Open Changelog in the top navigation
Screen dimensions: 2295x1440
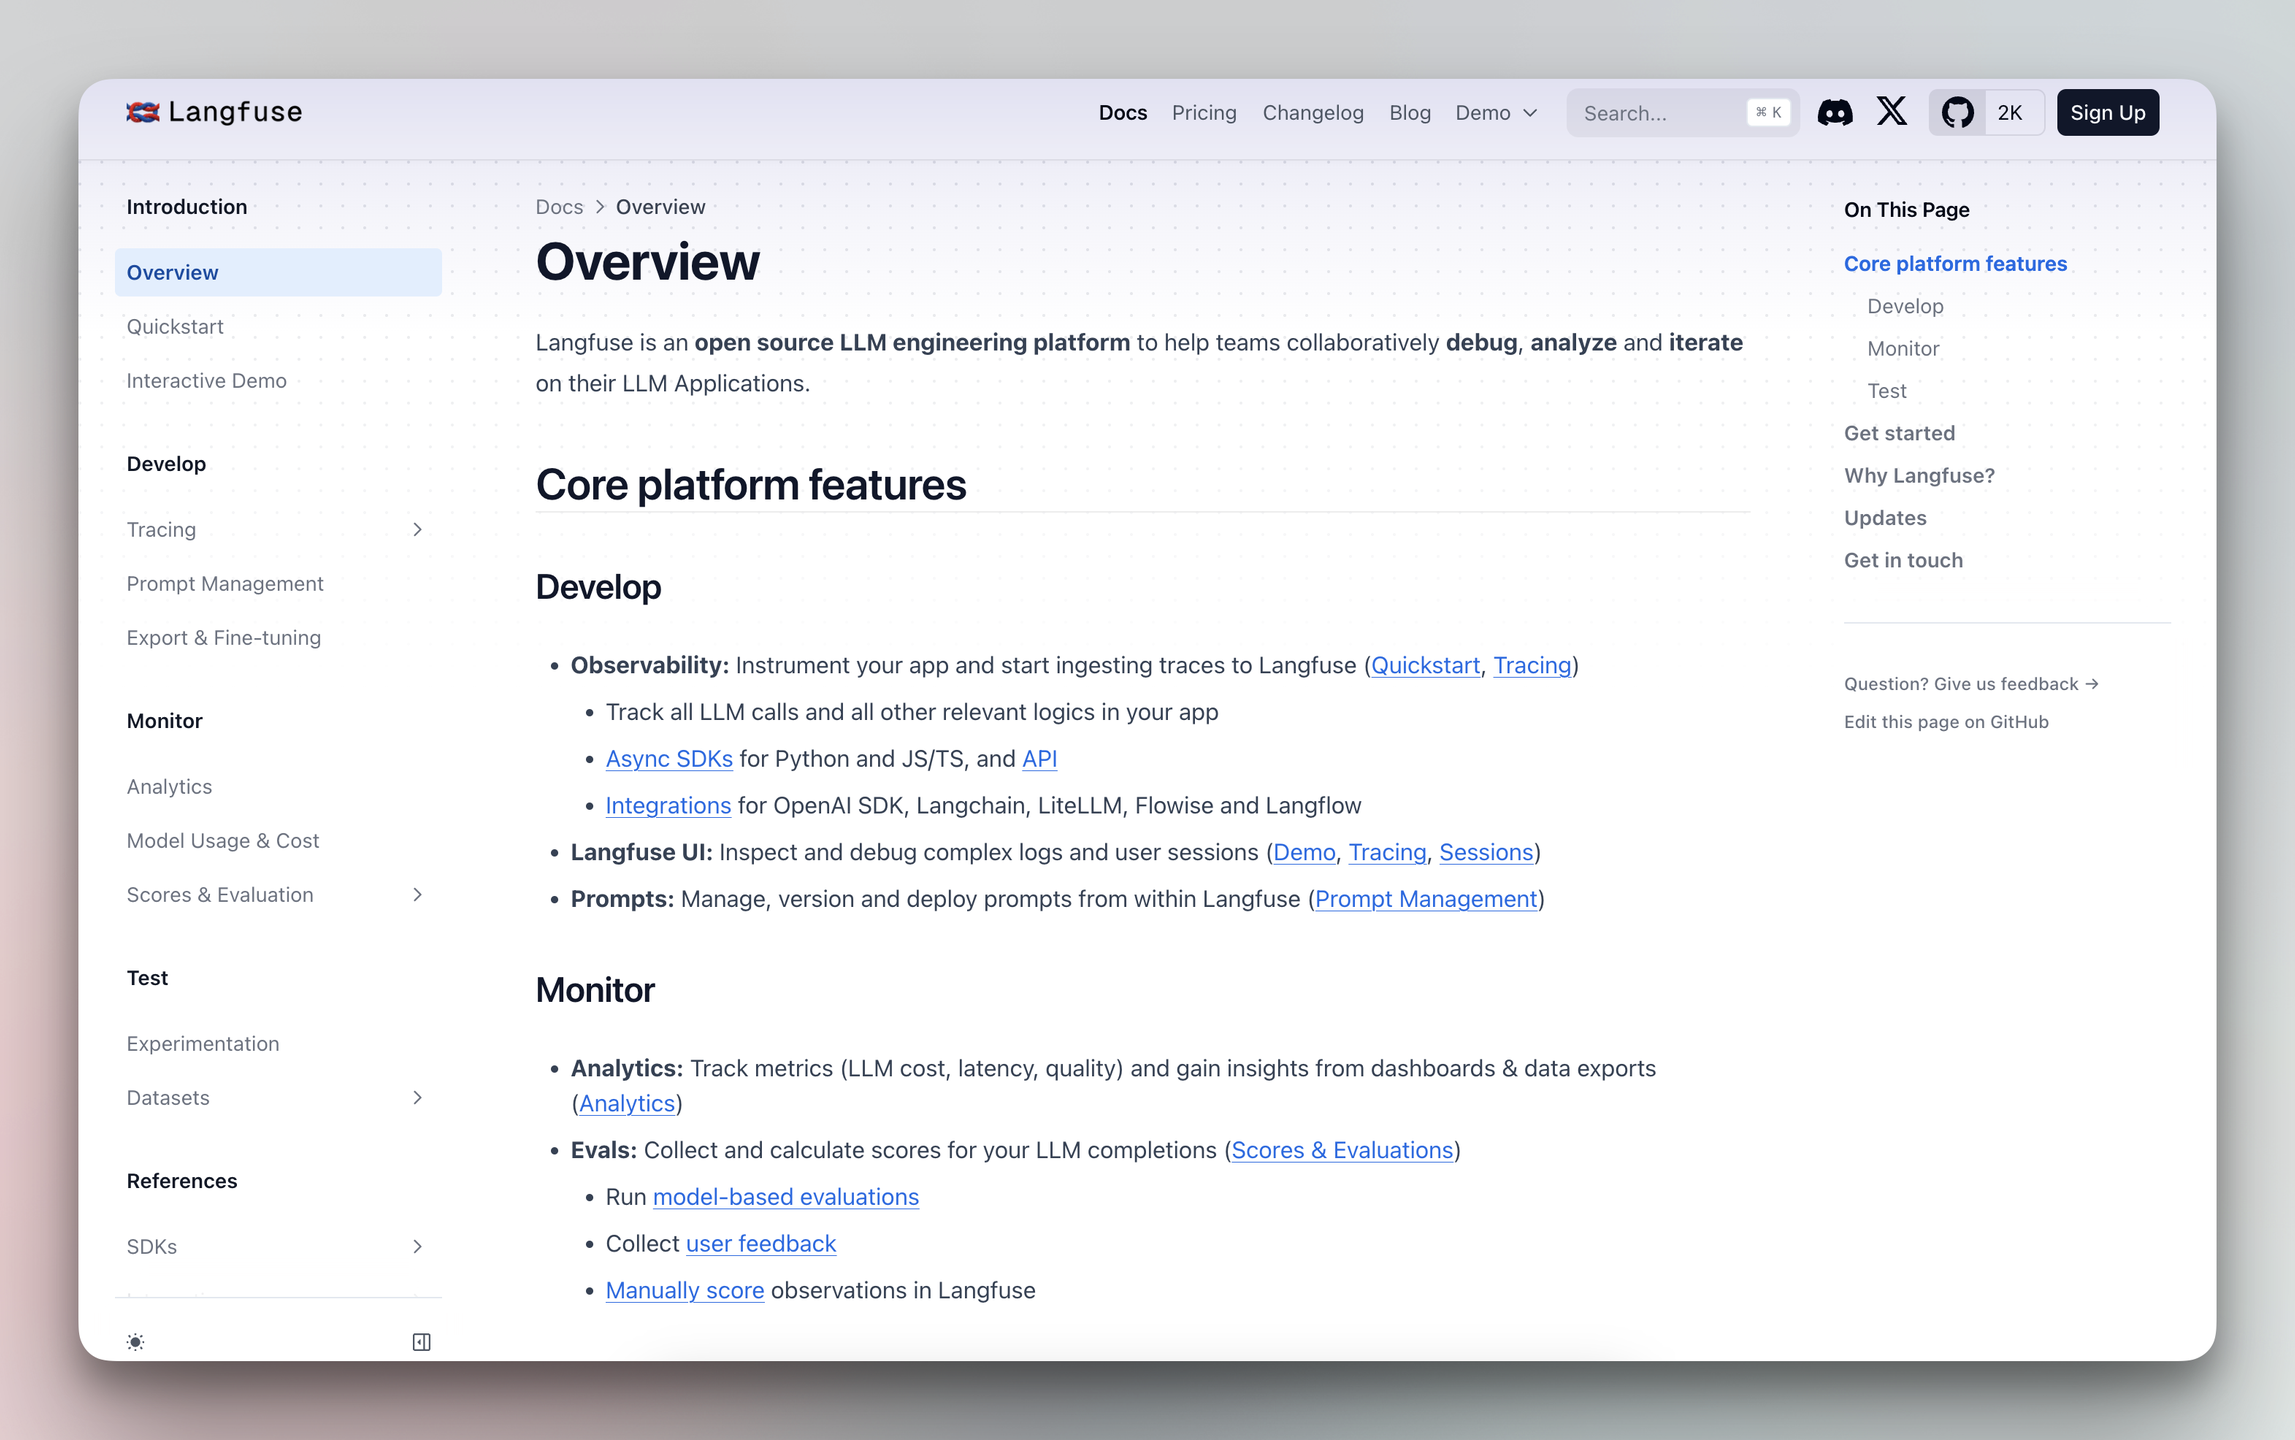1312,112
